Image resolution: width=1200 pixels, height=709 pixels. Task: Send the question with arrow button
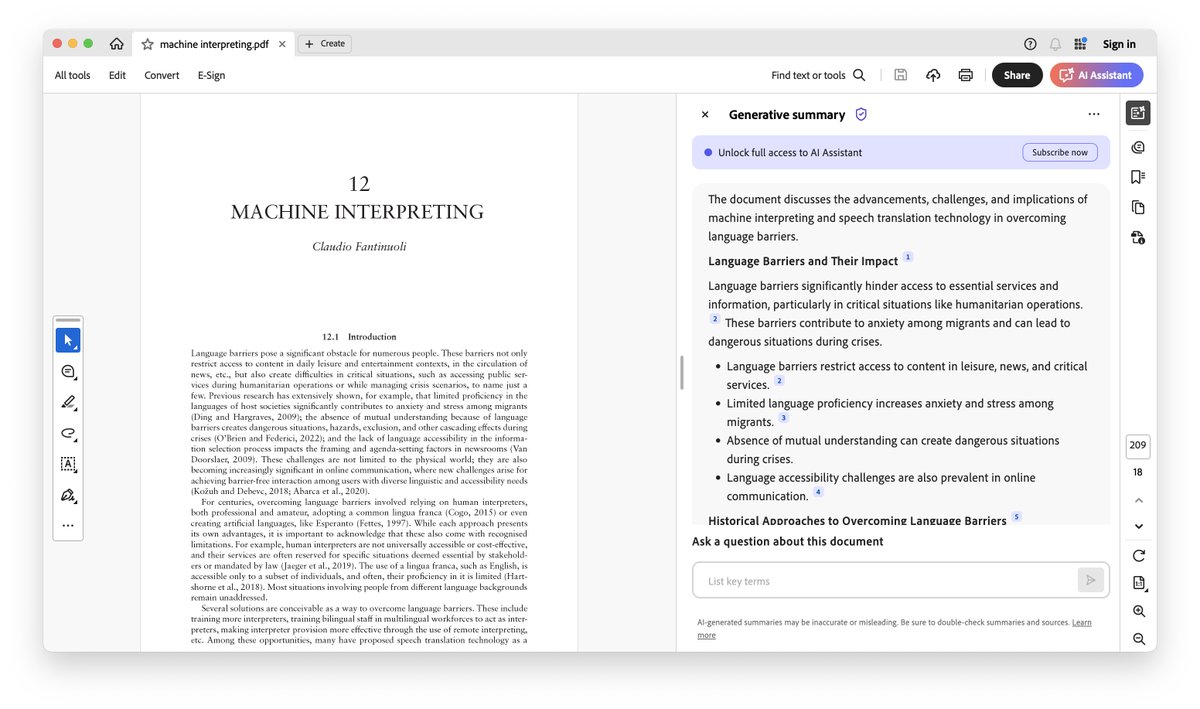tap(1090, 580)
